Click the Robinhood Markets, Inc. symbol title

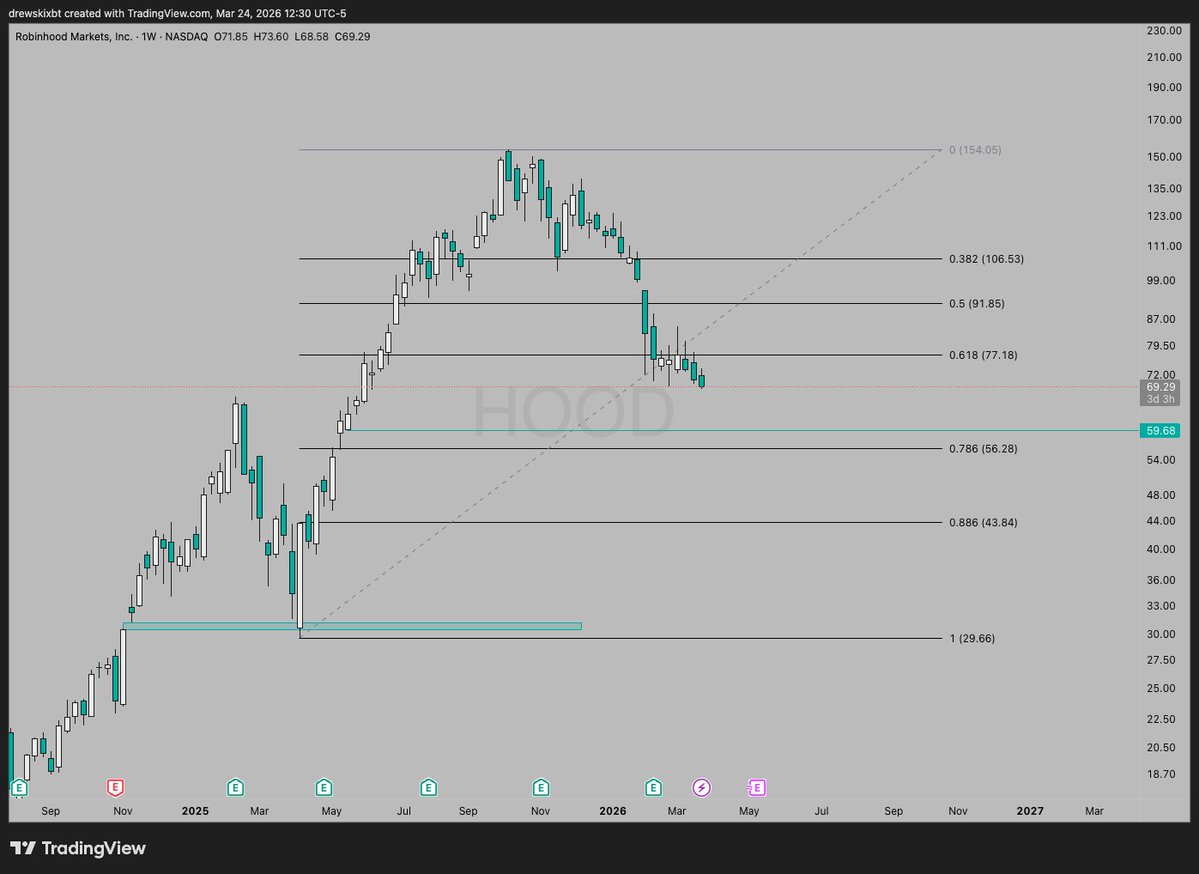(73, 36)
